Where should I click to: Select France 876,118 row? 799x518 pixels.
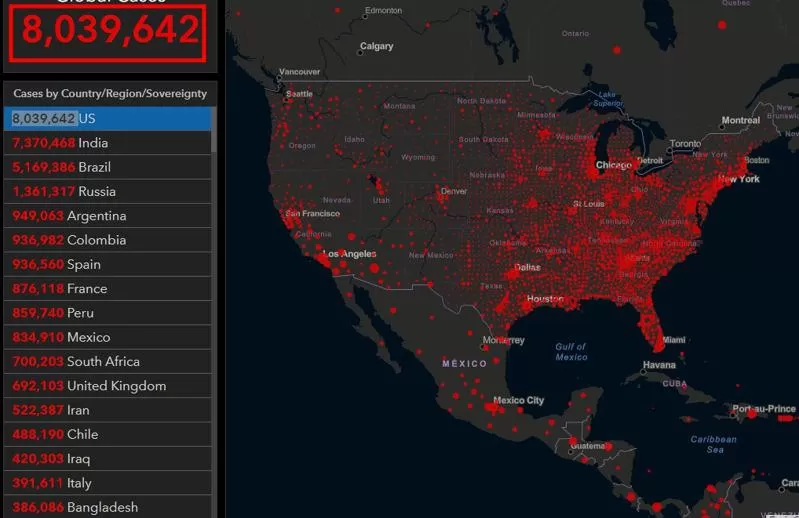pos(108,289)
